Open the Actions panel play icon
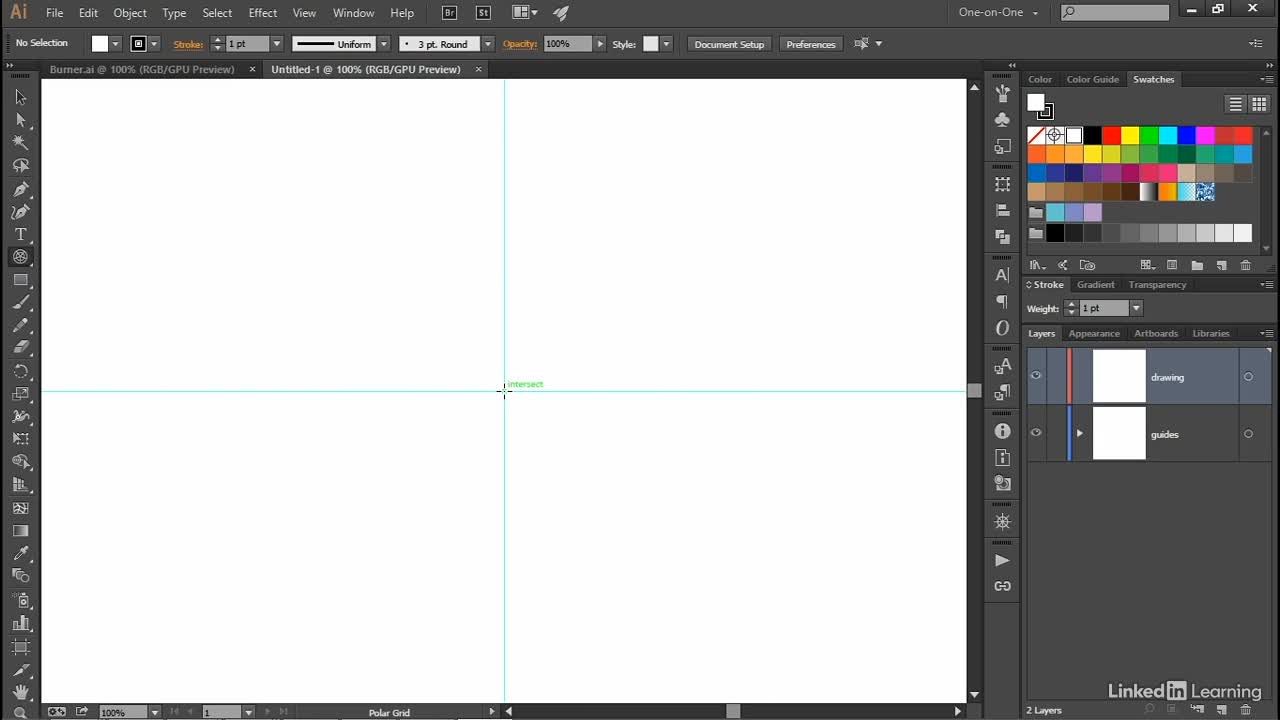Viewport: 1280px width, 720px height. click(1002, 560)
